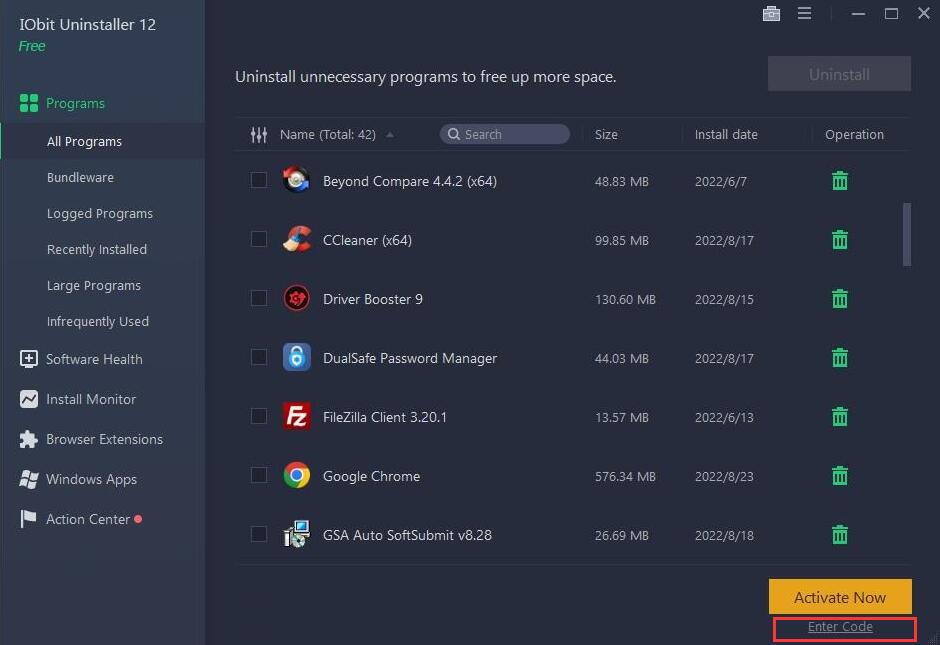
Task: Sort by the Size column header
Action: click(606, 134)
